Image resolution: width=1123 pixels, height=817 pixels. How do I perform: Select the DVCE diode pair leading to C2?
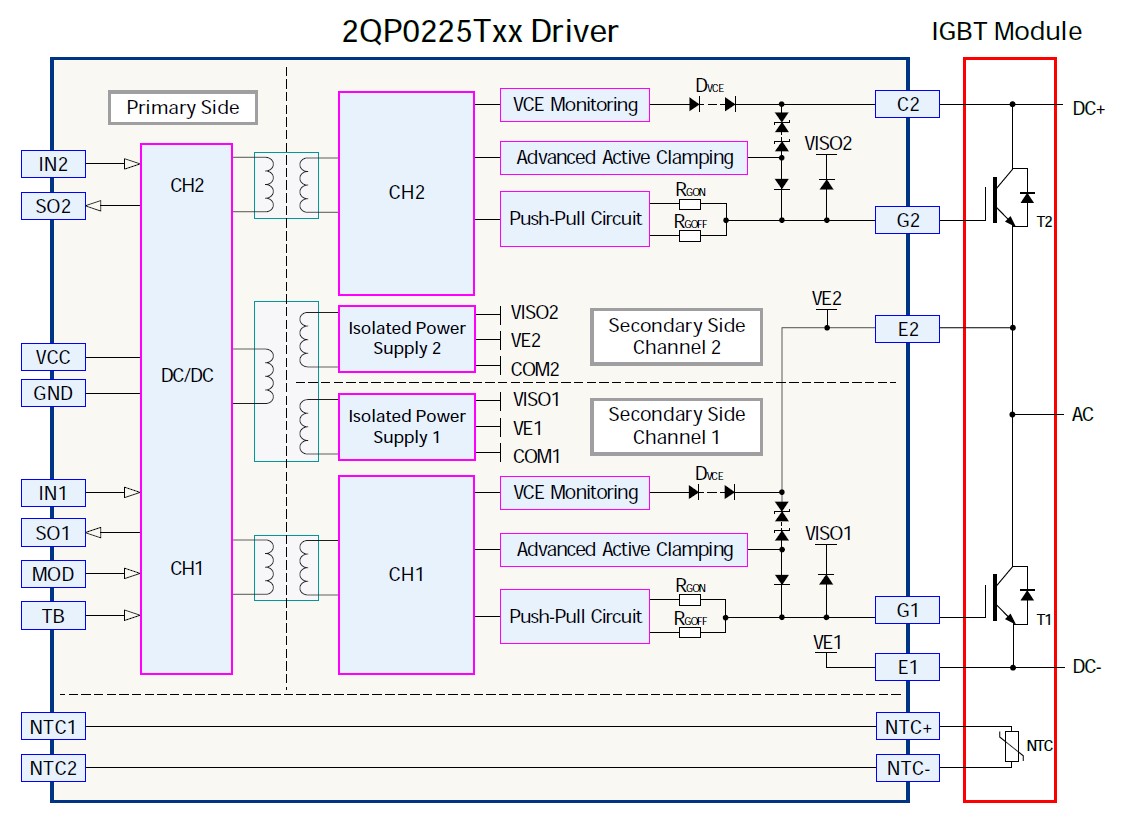coord(714,103)
